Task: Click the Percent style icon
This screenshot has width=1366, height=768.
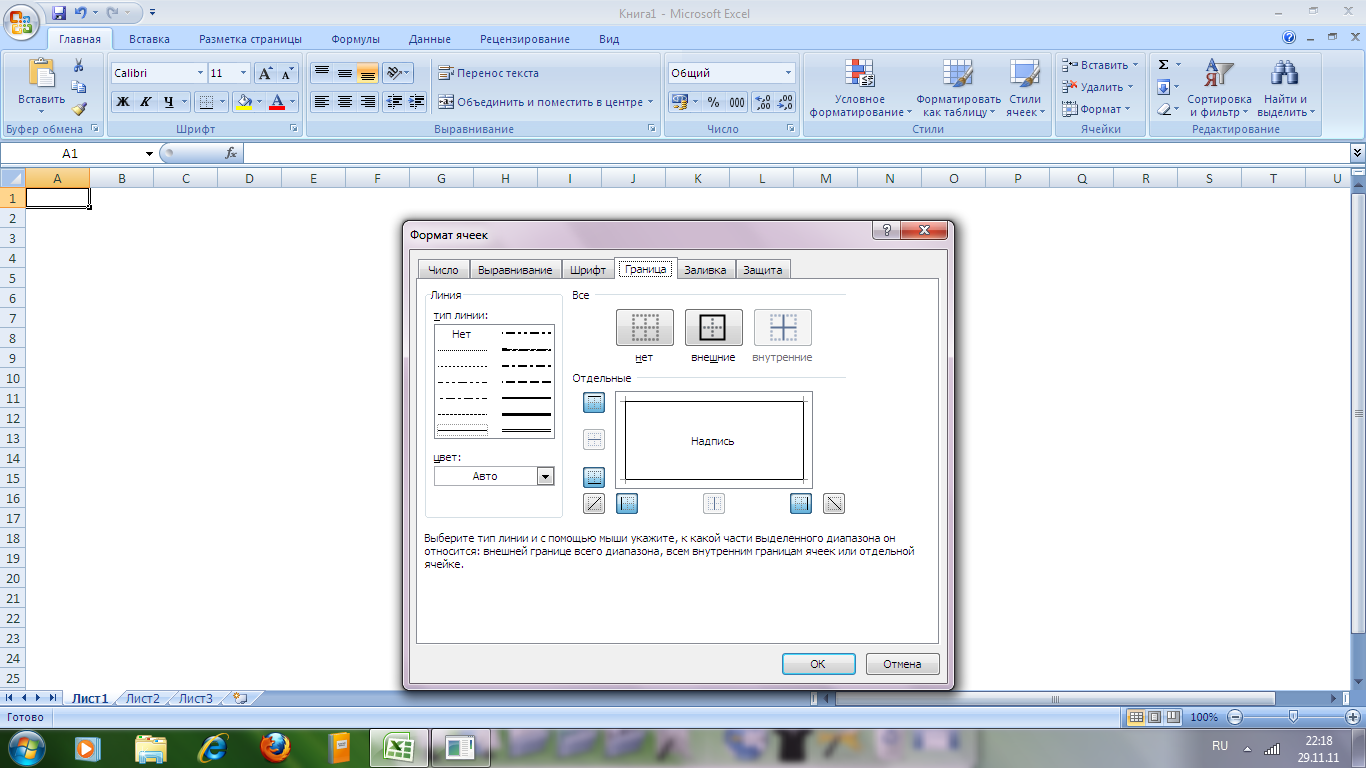Action: click(713, 102)
